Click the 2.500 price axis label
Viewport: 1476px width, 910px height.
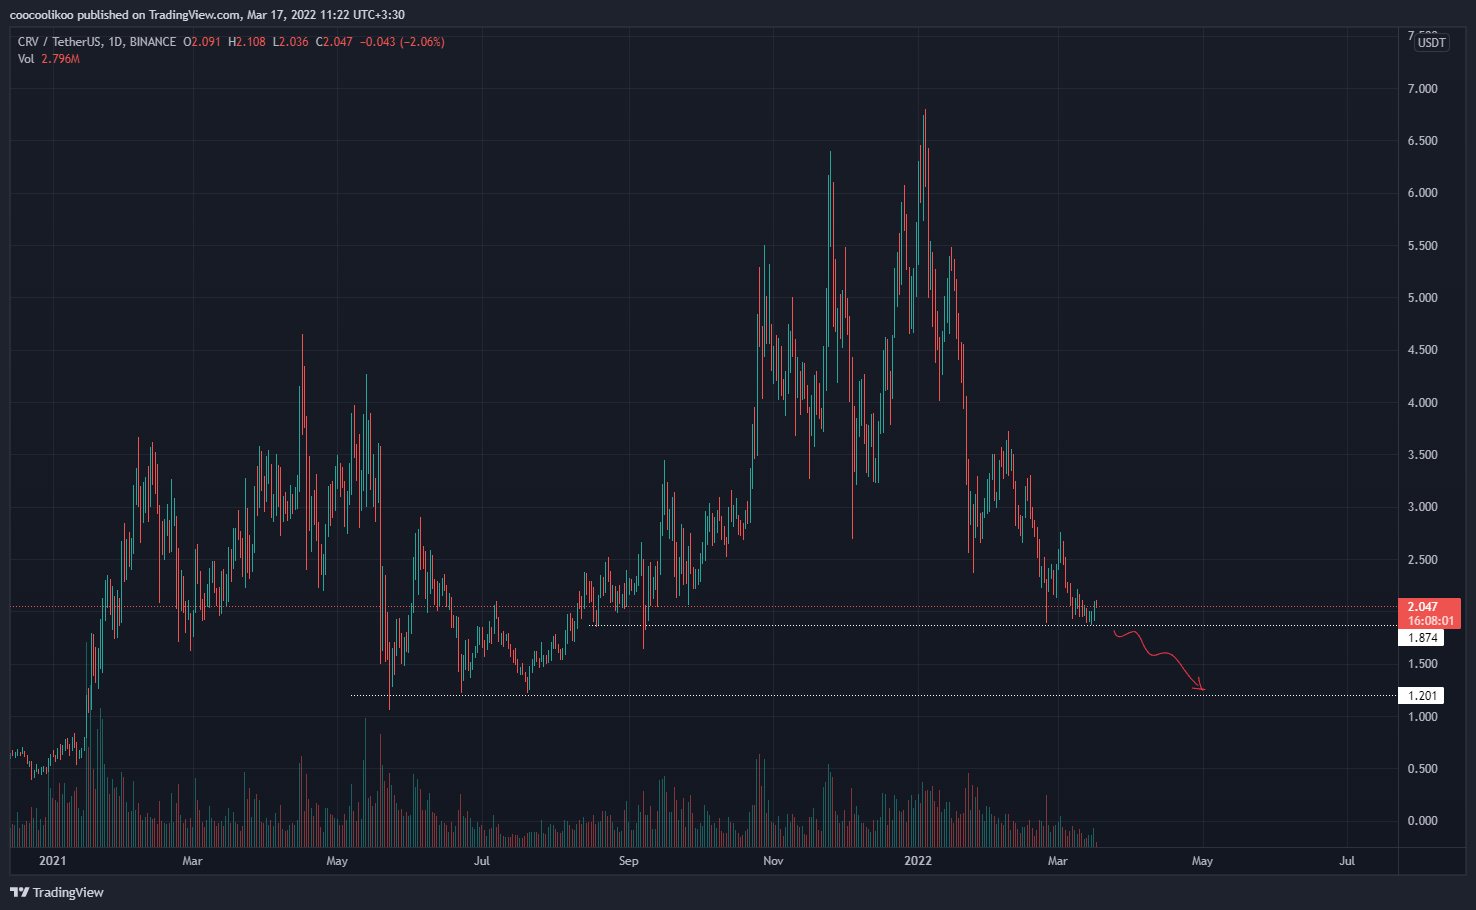[x=1422, y=560]
